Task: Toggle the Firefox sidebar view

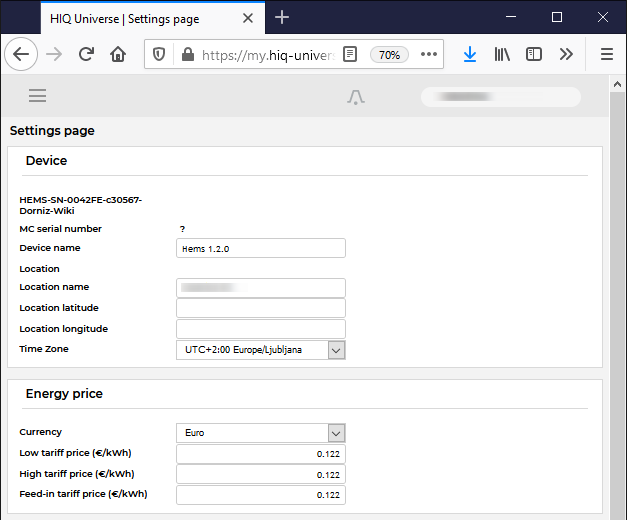Action: click(534, 55)
